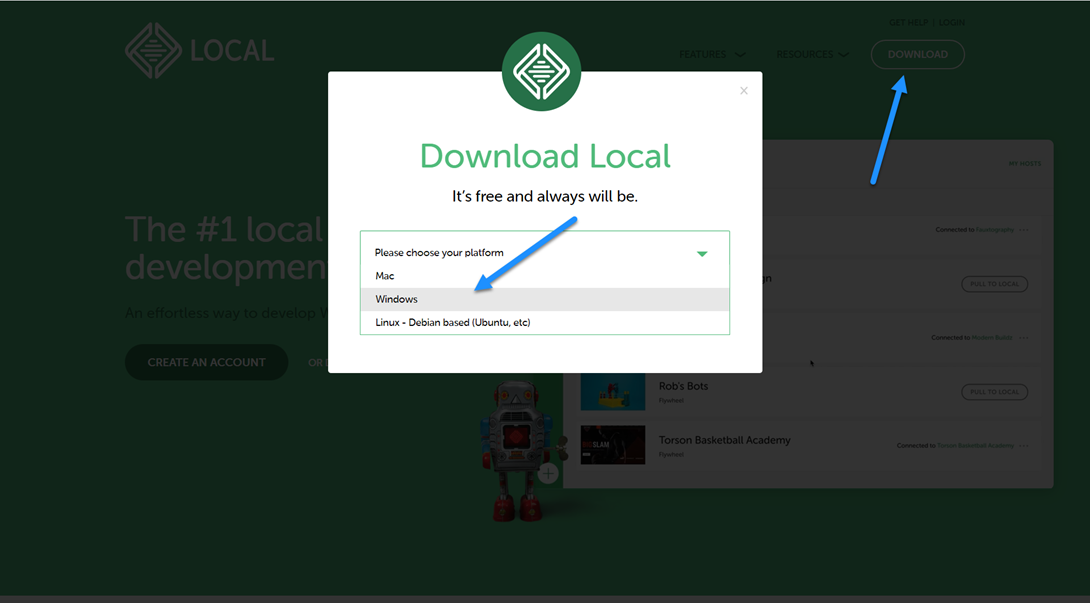
Task: Open the platform dropdown arrow
Action: 702,254
